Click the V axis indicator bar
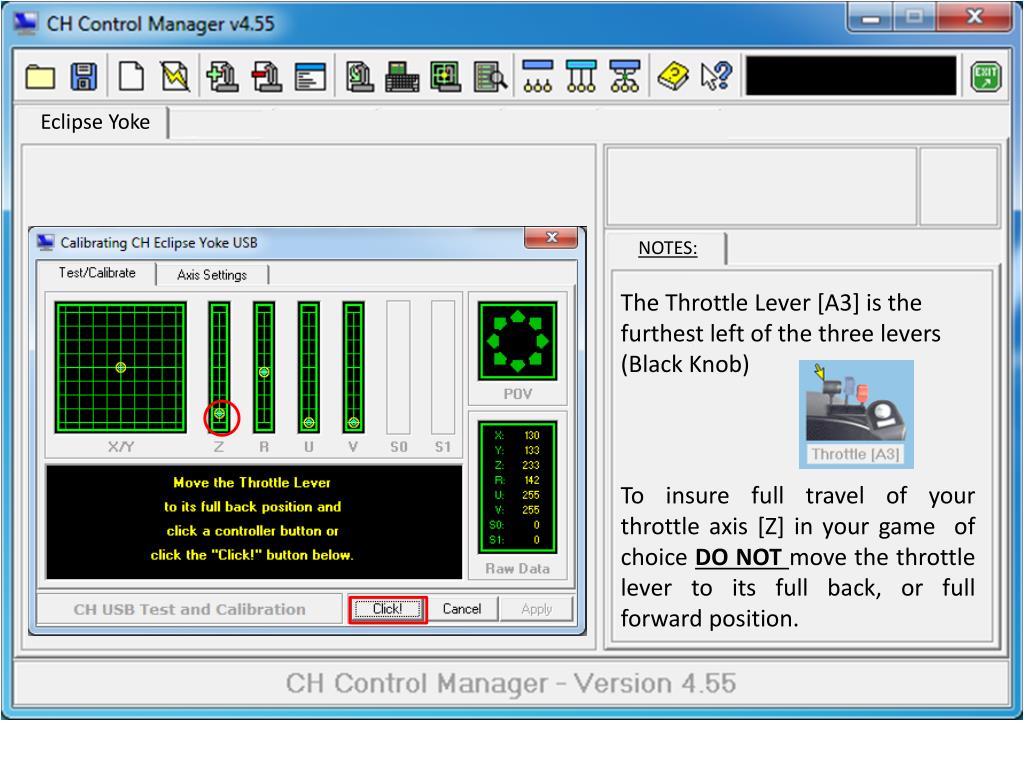The image size is (1024, 768). 353,367
